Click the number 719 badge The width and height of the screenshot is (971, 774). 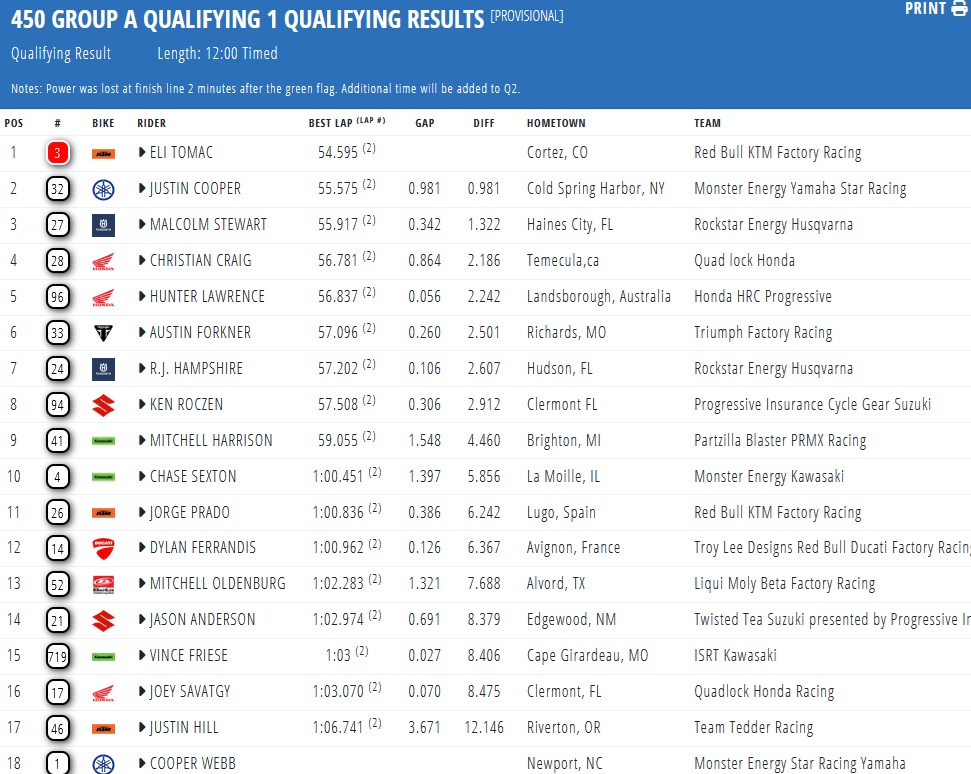point(57,656)
